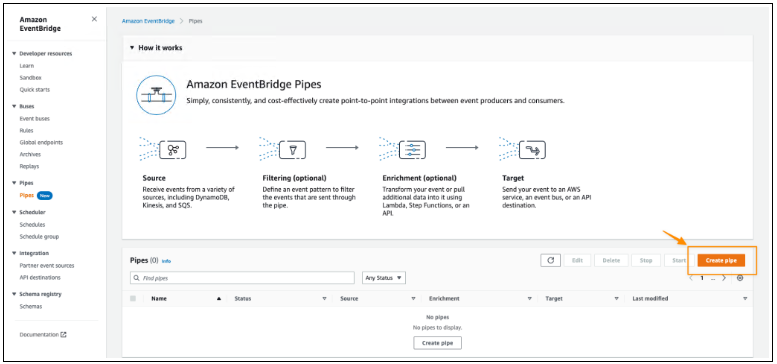Collapse the How it works section
The height and width of the screenshot is (364, 777).
[132, 48]
